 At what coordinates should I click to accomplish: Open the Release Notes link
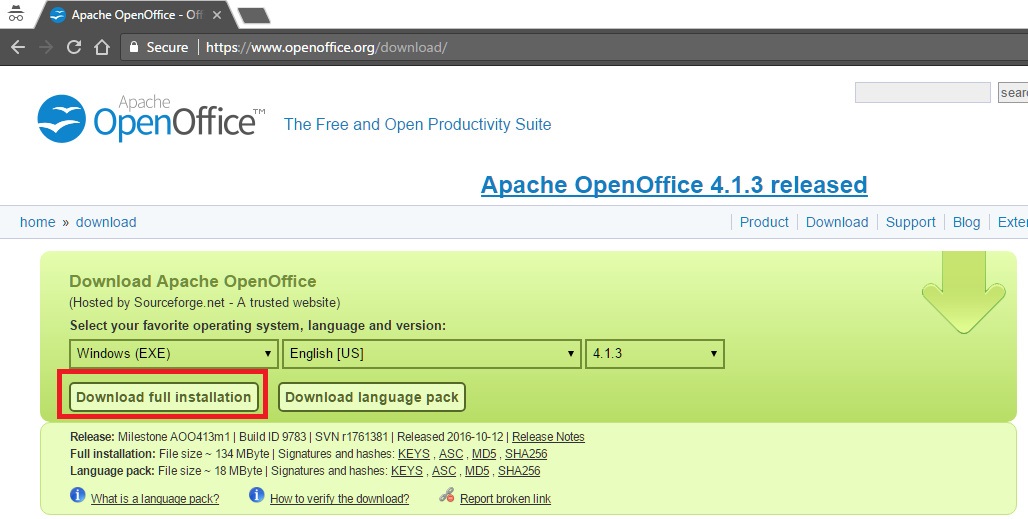click(548, 437)
